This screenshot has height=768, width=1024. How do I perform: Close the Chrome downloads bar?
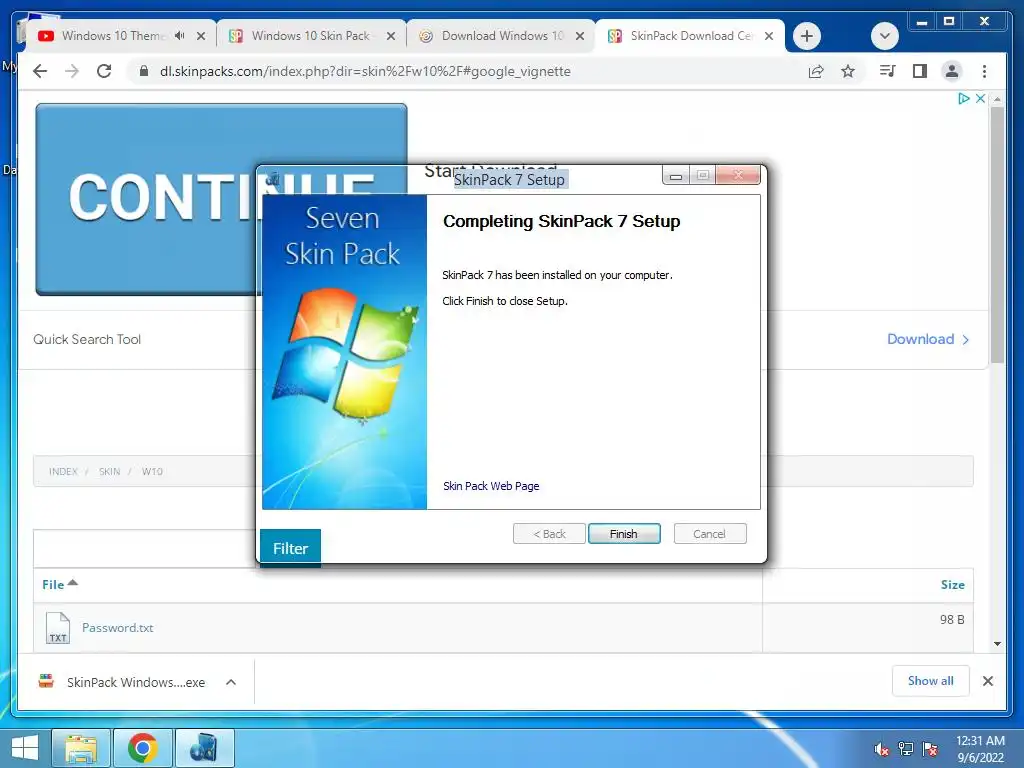(987, 681)
